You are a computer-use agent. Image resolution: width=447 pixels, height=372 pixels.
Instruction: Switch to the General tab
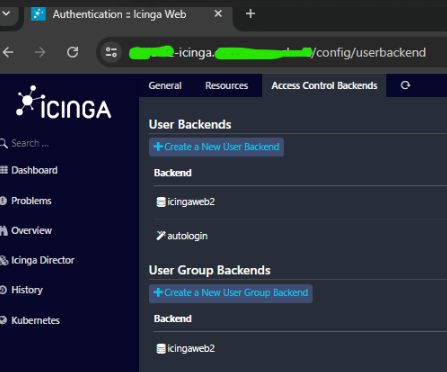click(x=165, y=86)
